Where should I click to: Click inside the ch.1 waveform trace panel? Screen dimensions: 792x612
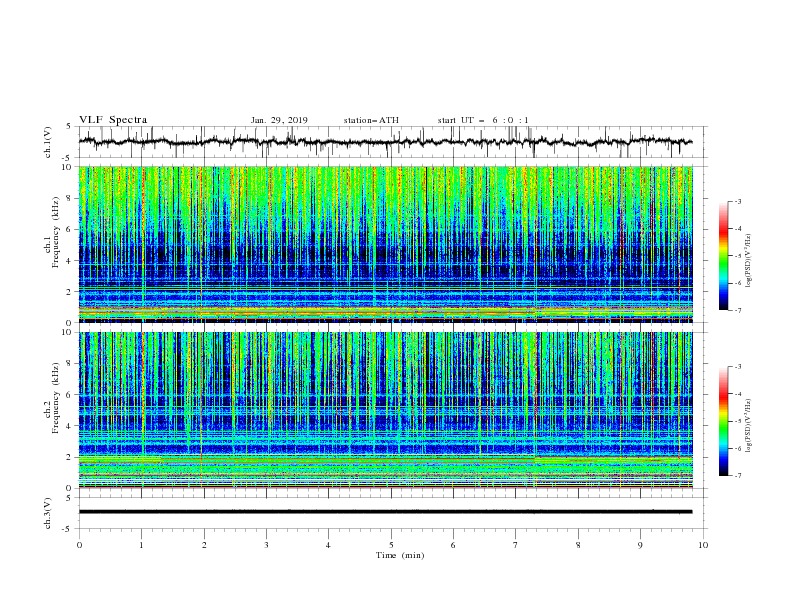[392, 142]
